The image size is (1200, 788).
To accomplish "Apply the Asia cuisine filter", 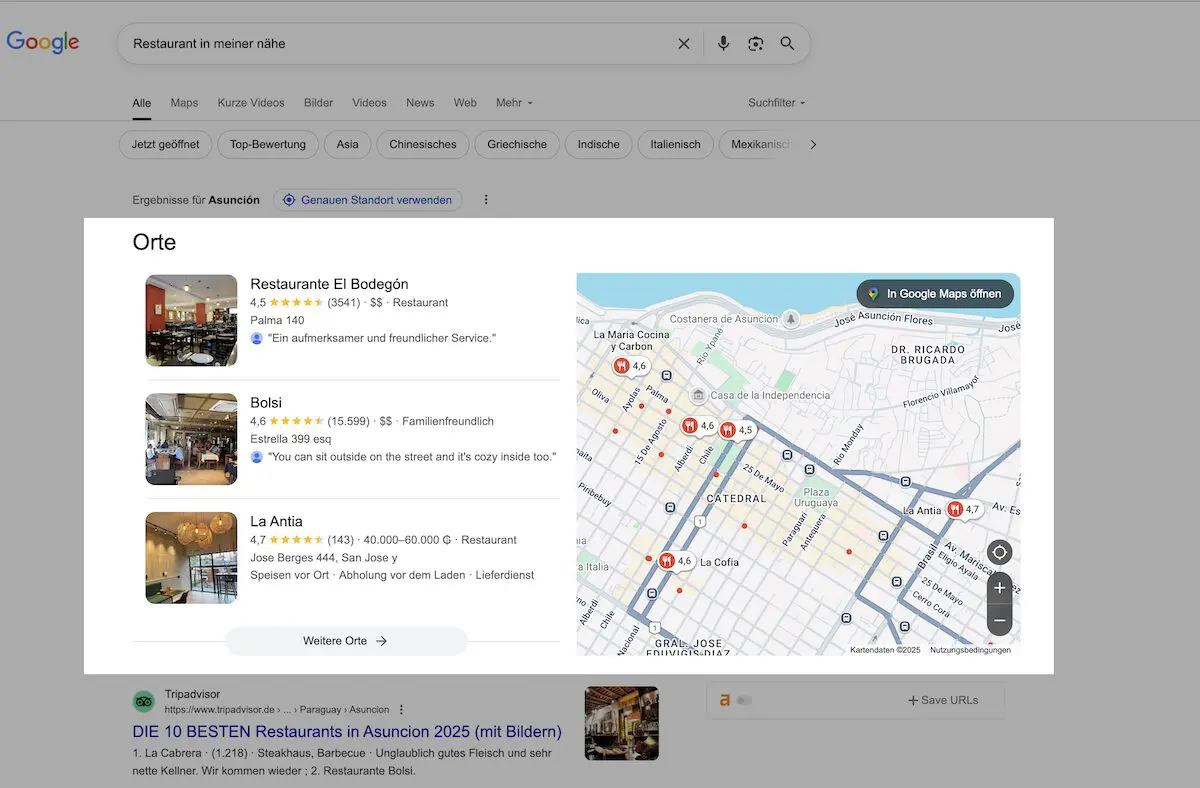I will (347, 144).
